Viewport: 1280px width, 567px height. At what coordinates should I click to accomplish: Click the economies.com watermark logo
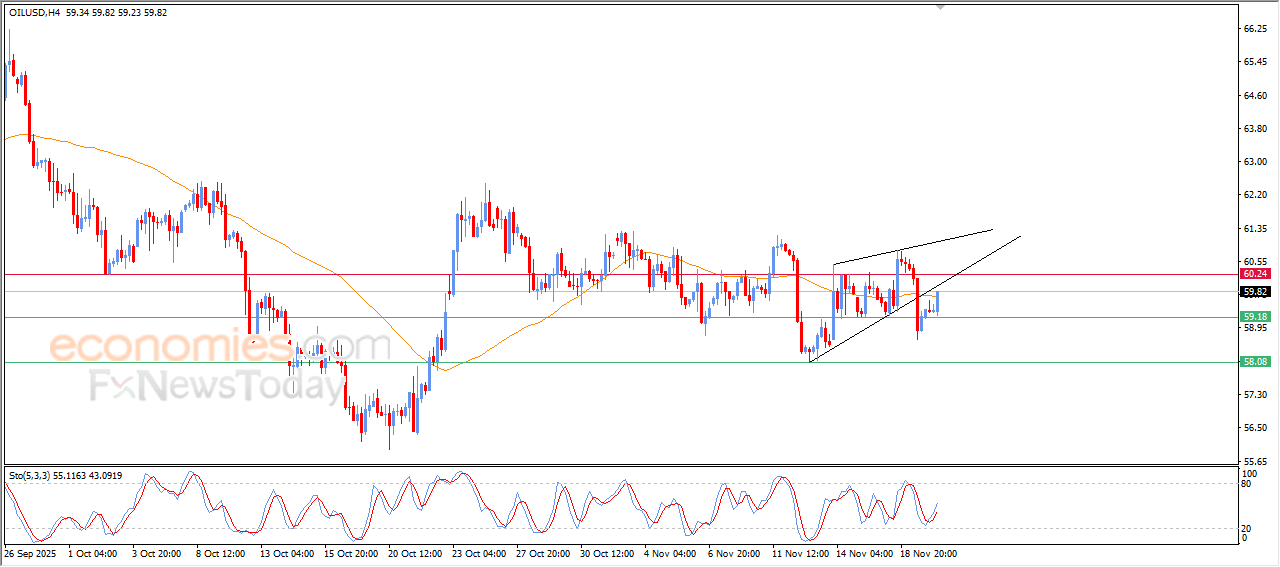tap(220, 347)
